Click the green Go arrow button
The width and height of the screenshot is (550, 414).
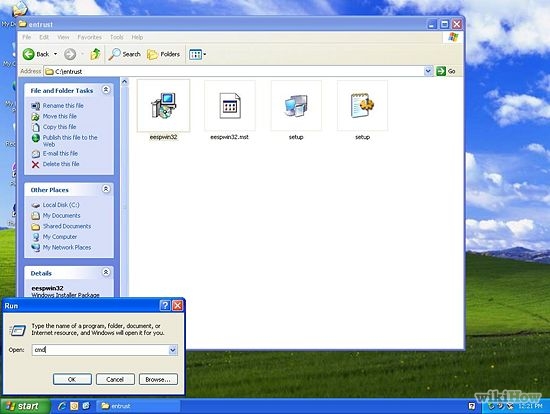(x=441, y=71)
